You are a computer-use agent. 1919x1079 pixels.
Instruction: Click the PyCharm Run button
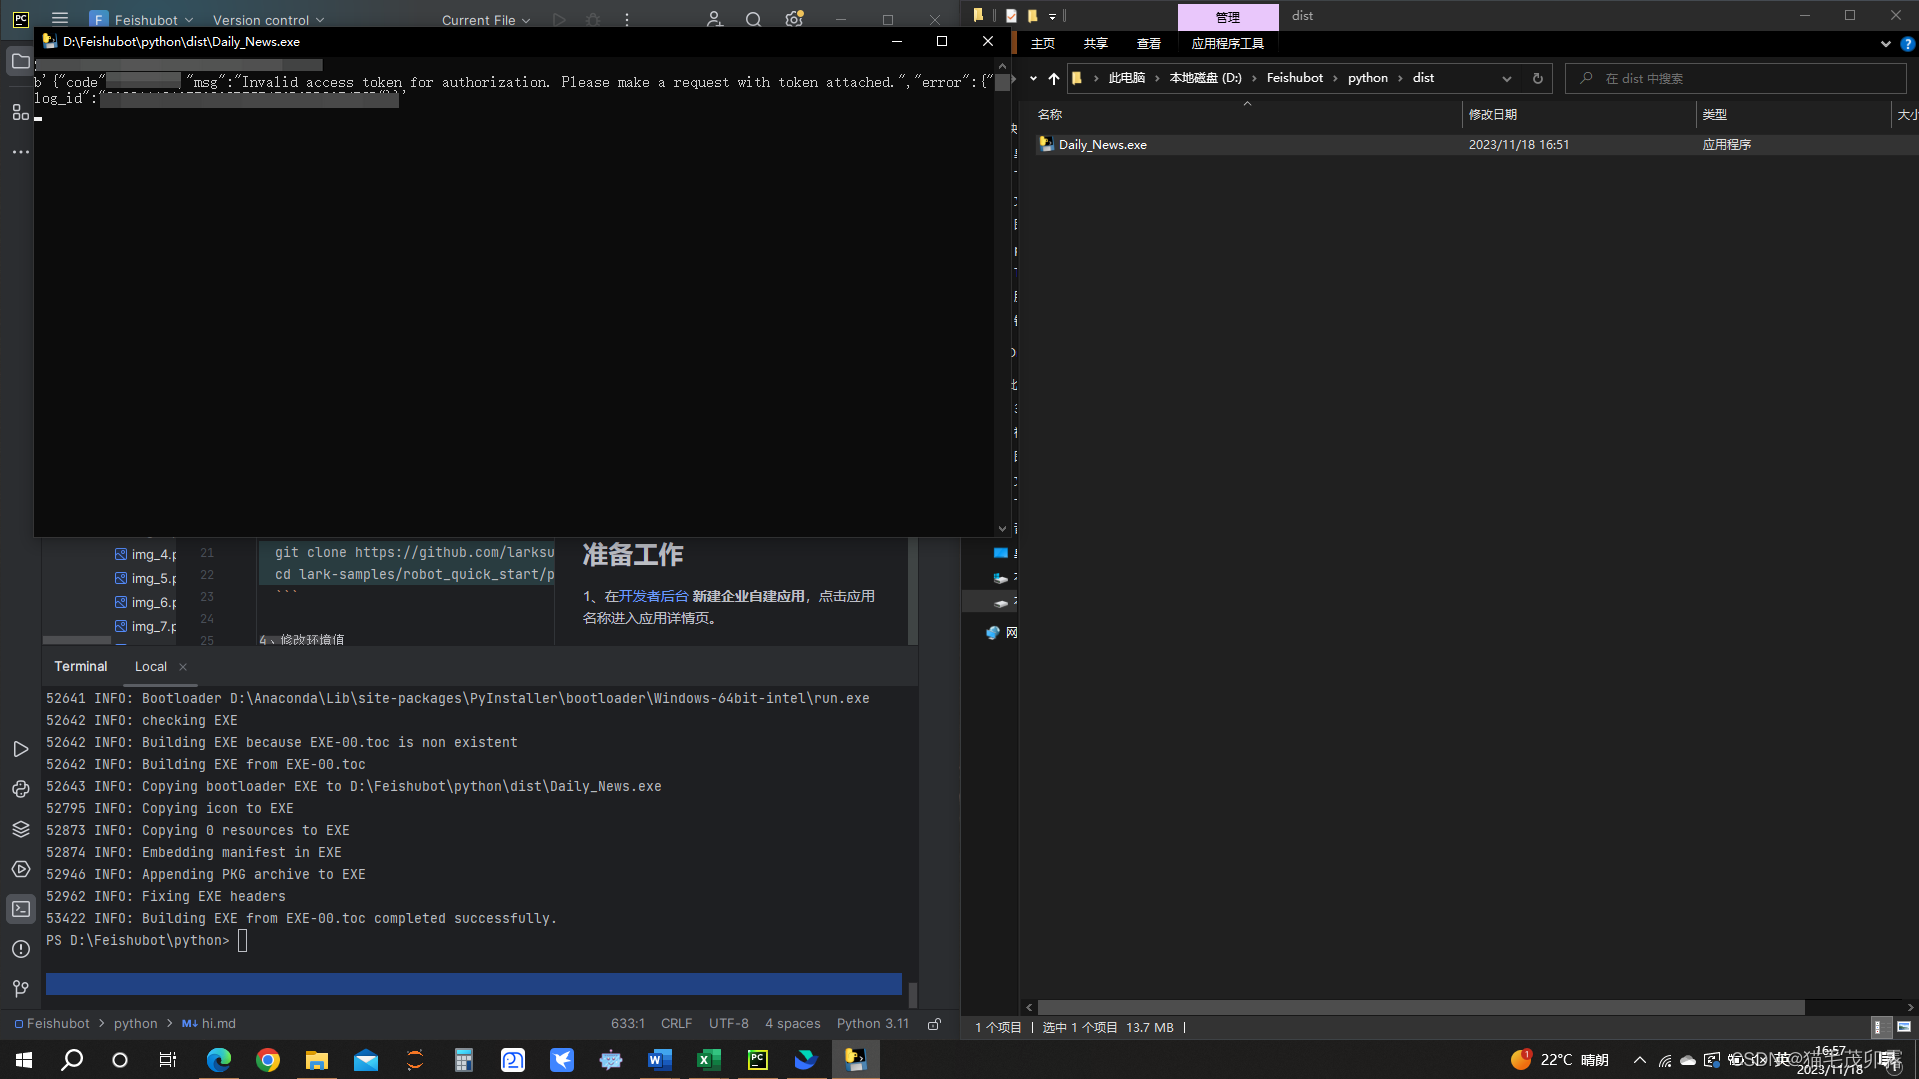pyautogui.click(x=559, y=19)
